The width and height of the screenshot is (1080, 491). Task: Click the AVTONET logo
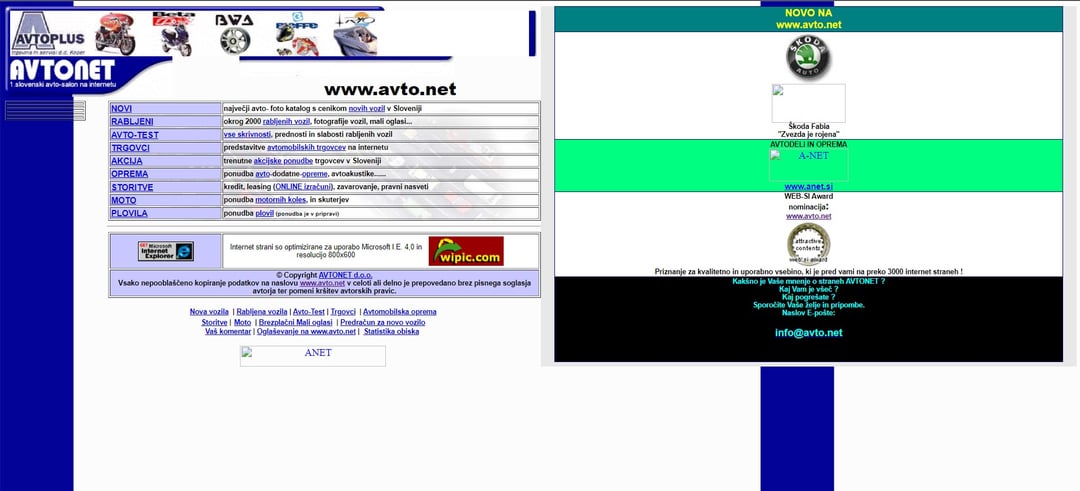click(x=63, y=73)
